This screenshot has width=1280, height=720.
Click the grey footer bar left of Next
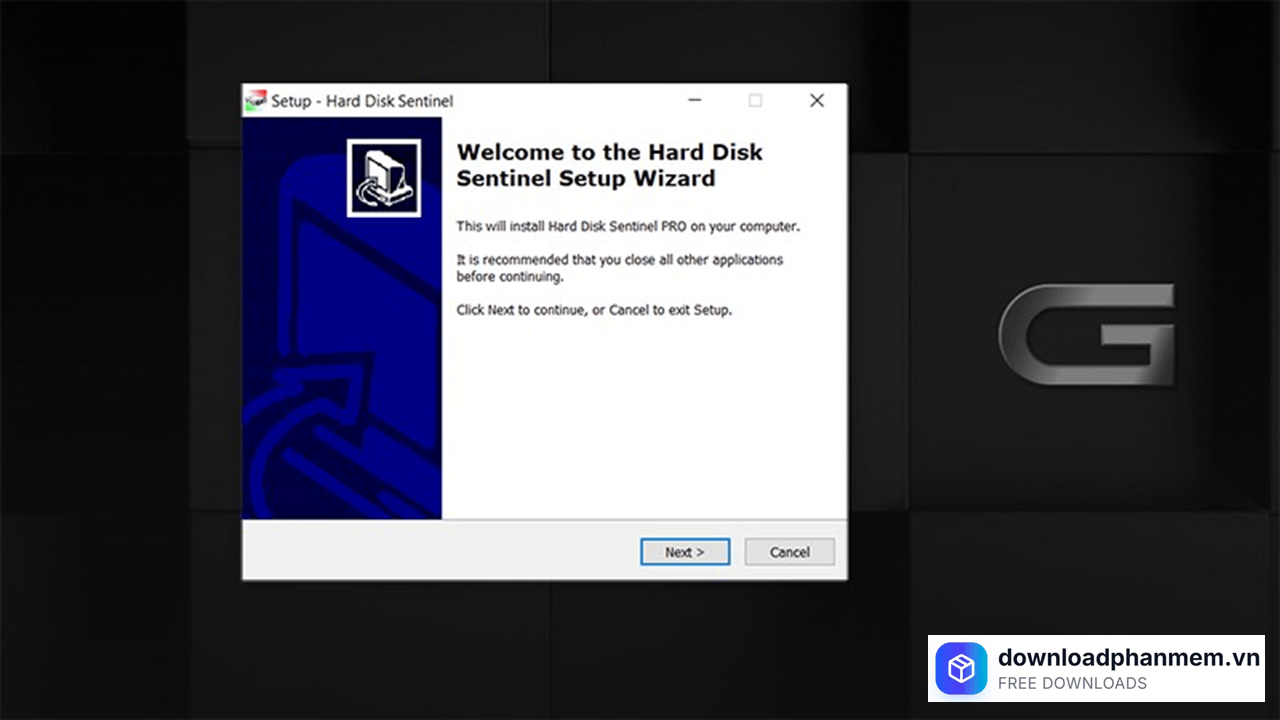tap(440, 550)
